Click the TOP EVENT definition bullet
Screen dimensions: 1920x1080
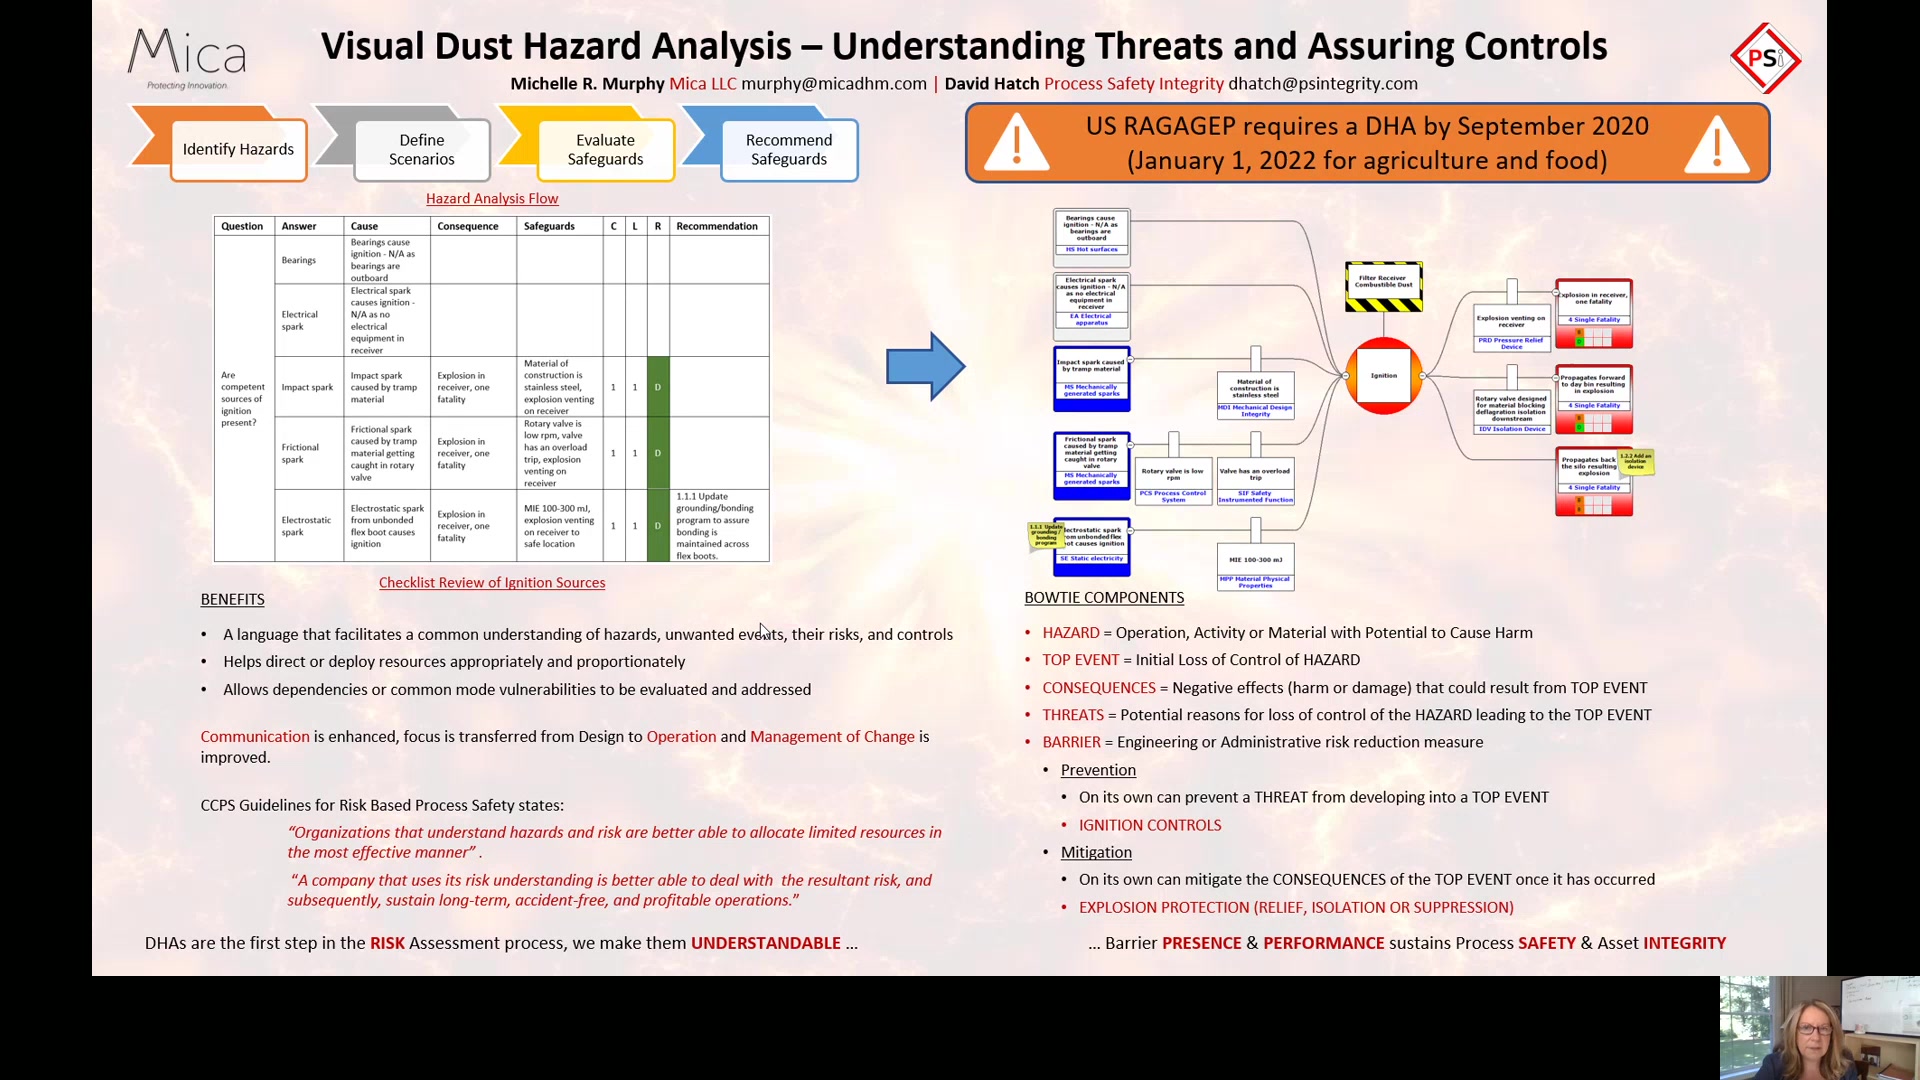point(1201,660)
